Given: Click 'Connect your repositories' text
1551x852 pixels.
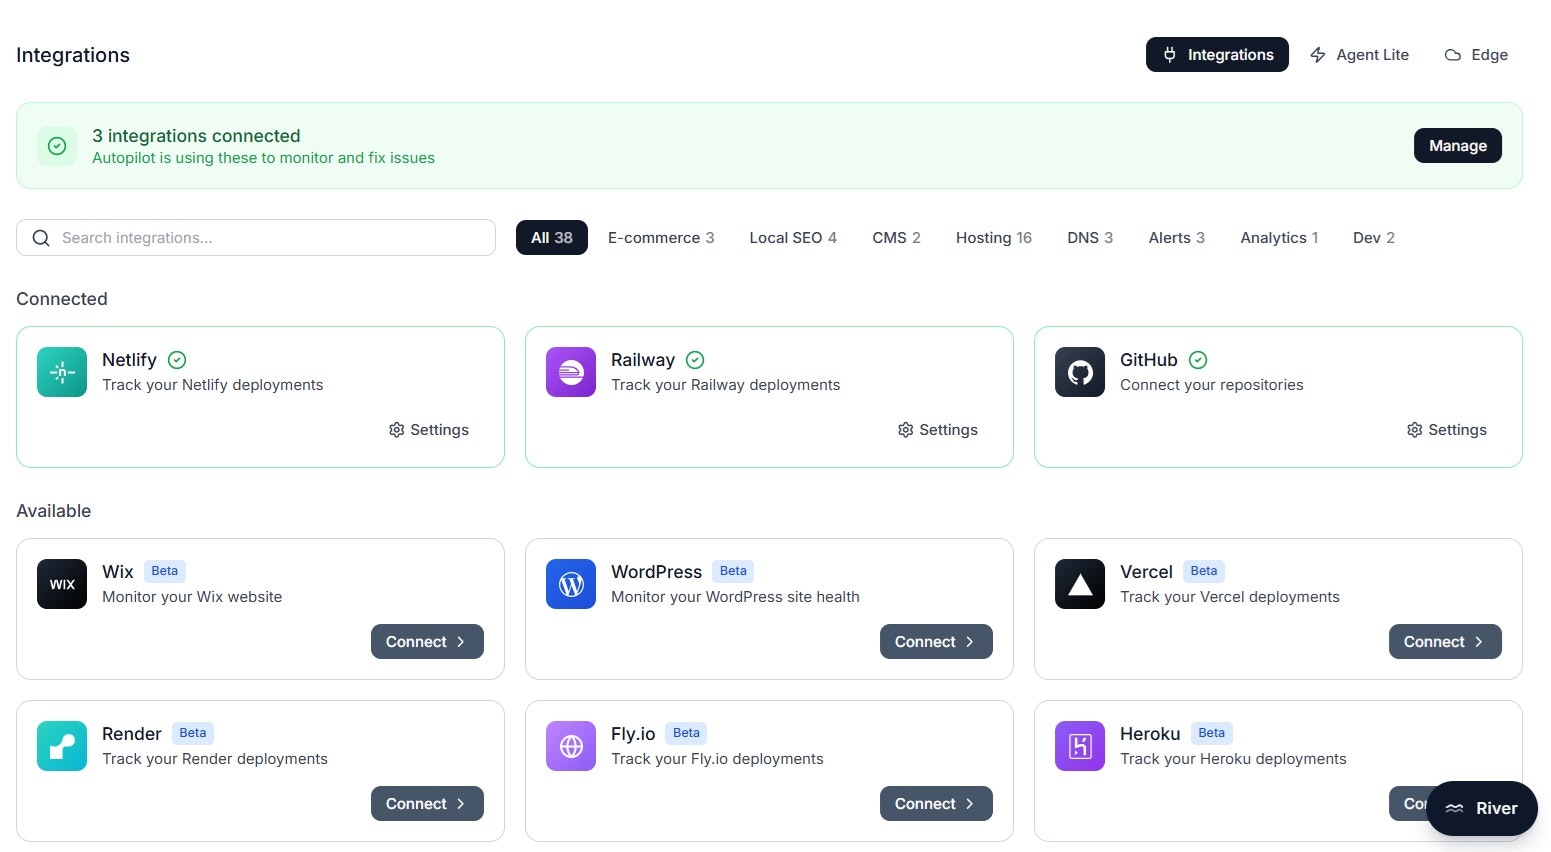Looking at the screenshot, I should [x=1212, y=385].
